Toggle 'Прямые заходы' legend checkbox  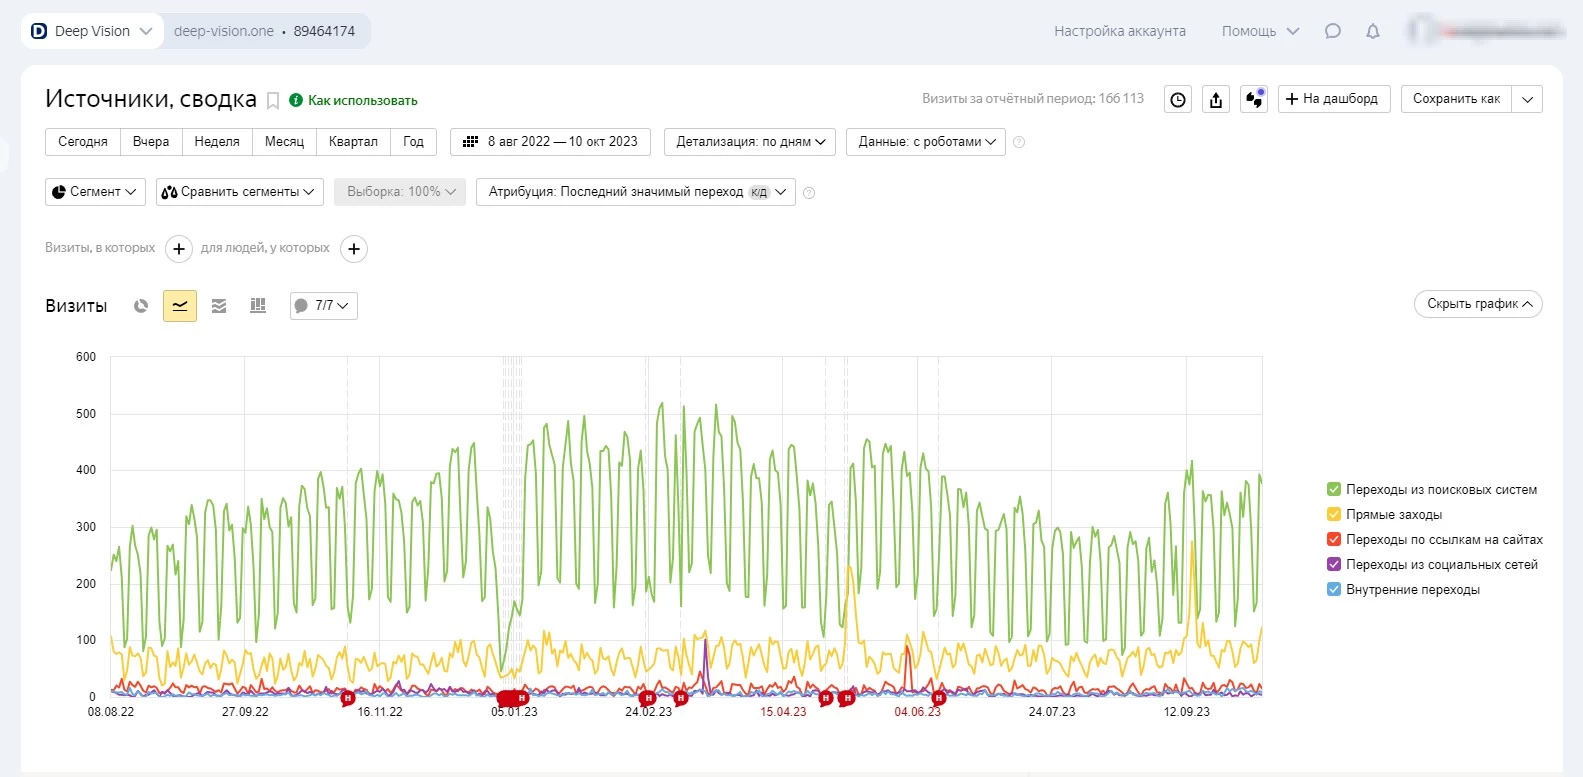click(x=1333, y=514)
